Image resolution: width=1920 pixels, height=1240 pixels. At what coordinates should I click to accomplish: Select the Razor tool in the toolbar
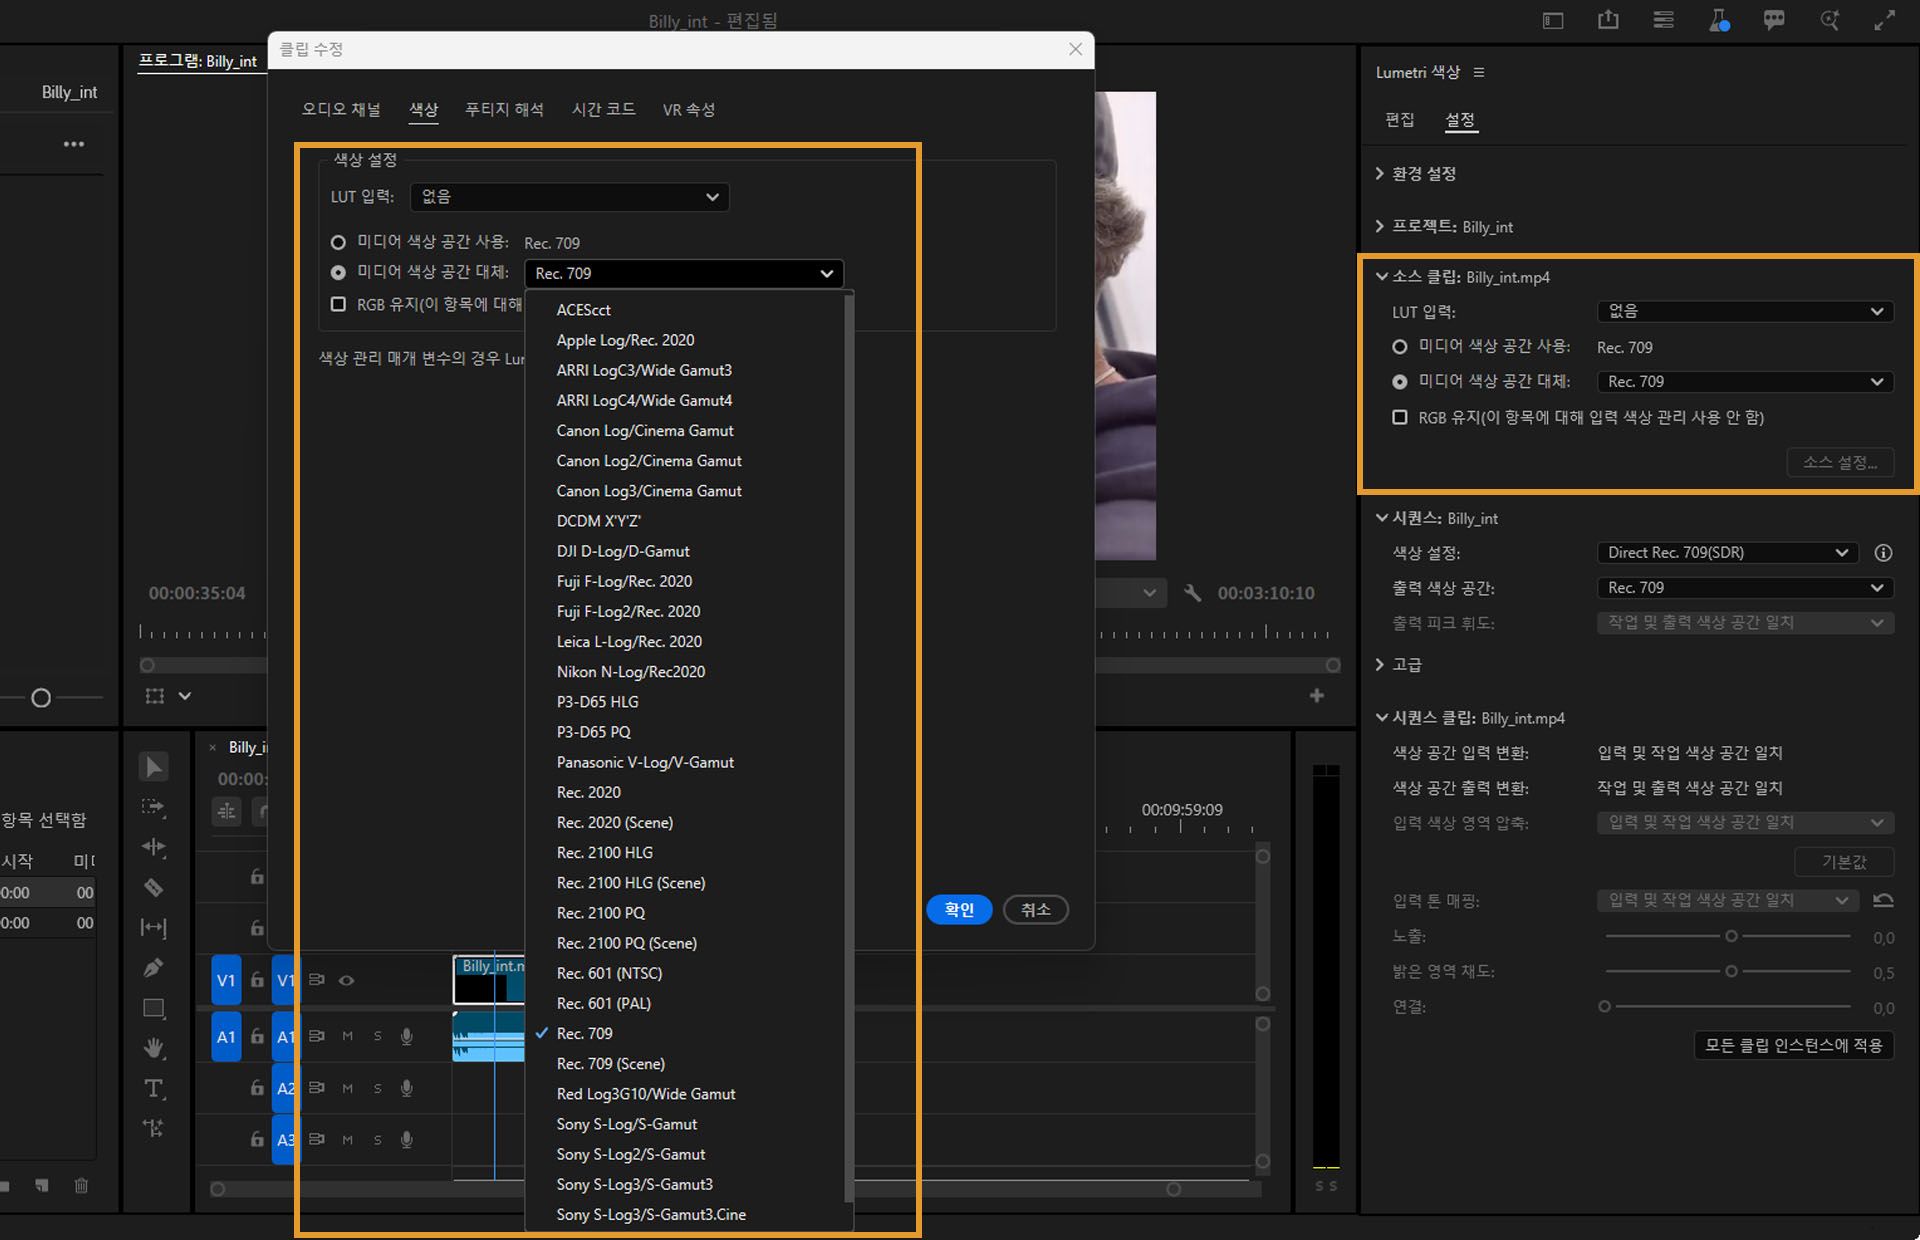pos(153,888)
